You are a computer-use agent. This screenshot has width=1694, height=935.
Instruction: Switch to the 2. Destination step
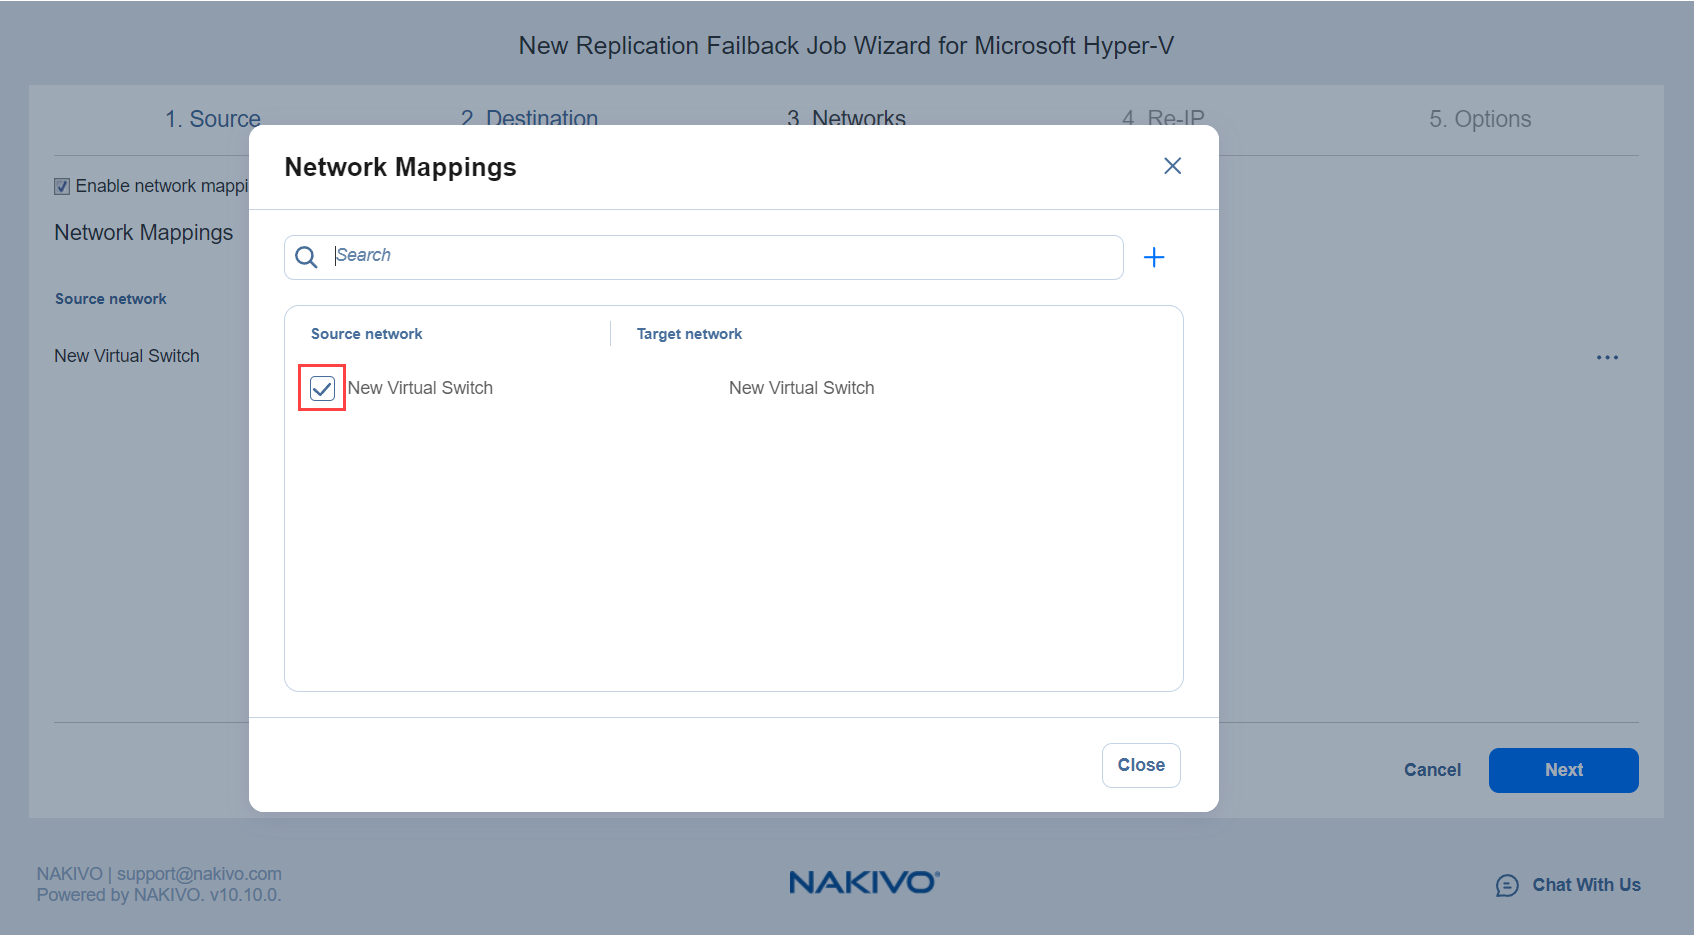coord(529,118)
